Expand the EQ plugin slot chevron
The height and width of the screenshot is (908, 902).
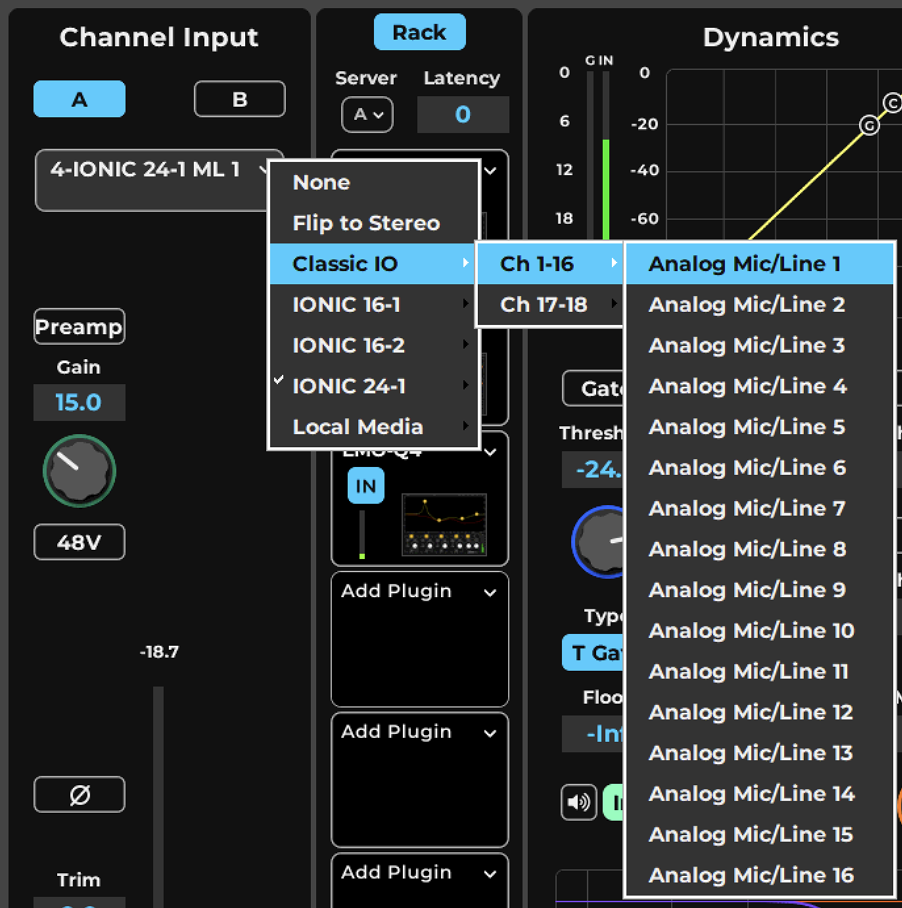pyautogui.click(x=490, y=452)
